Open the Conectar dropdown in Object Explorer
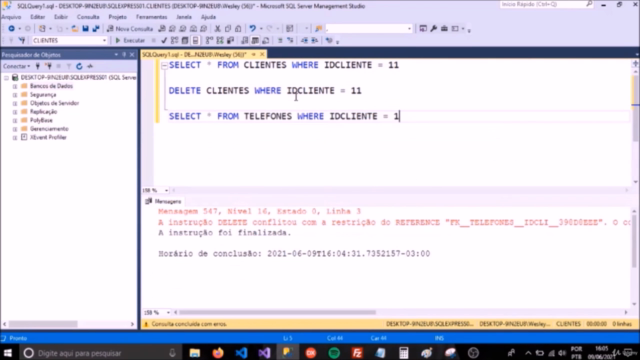This screenshot has width=640, height=360. coord(16,66)
